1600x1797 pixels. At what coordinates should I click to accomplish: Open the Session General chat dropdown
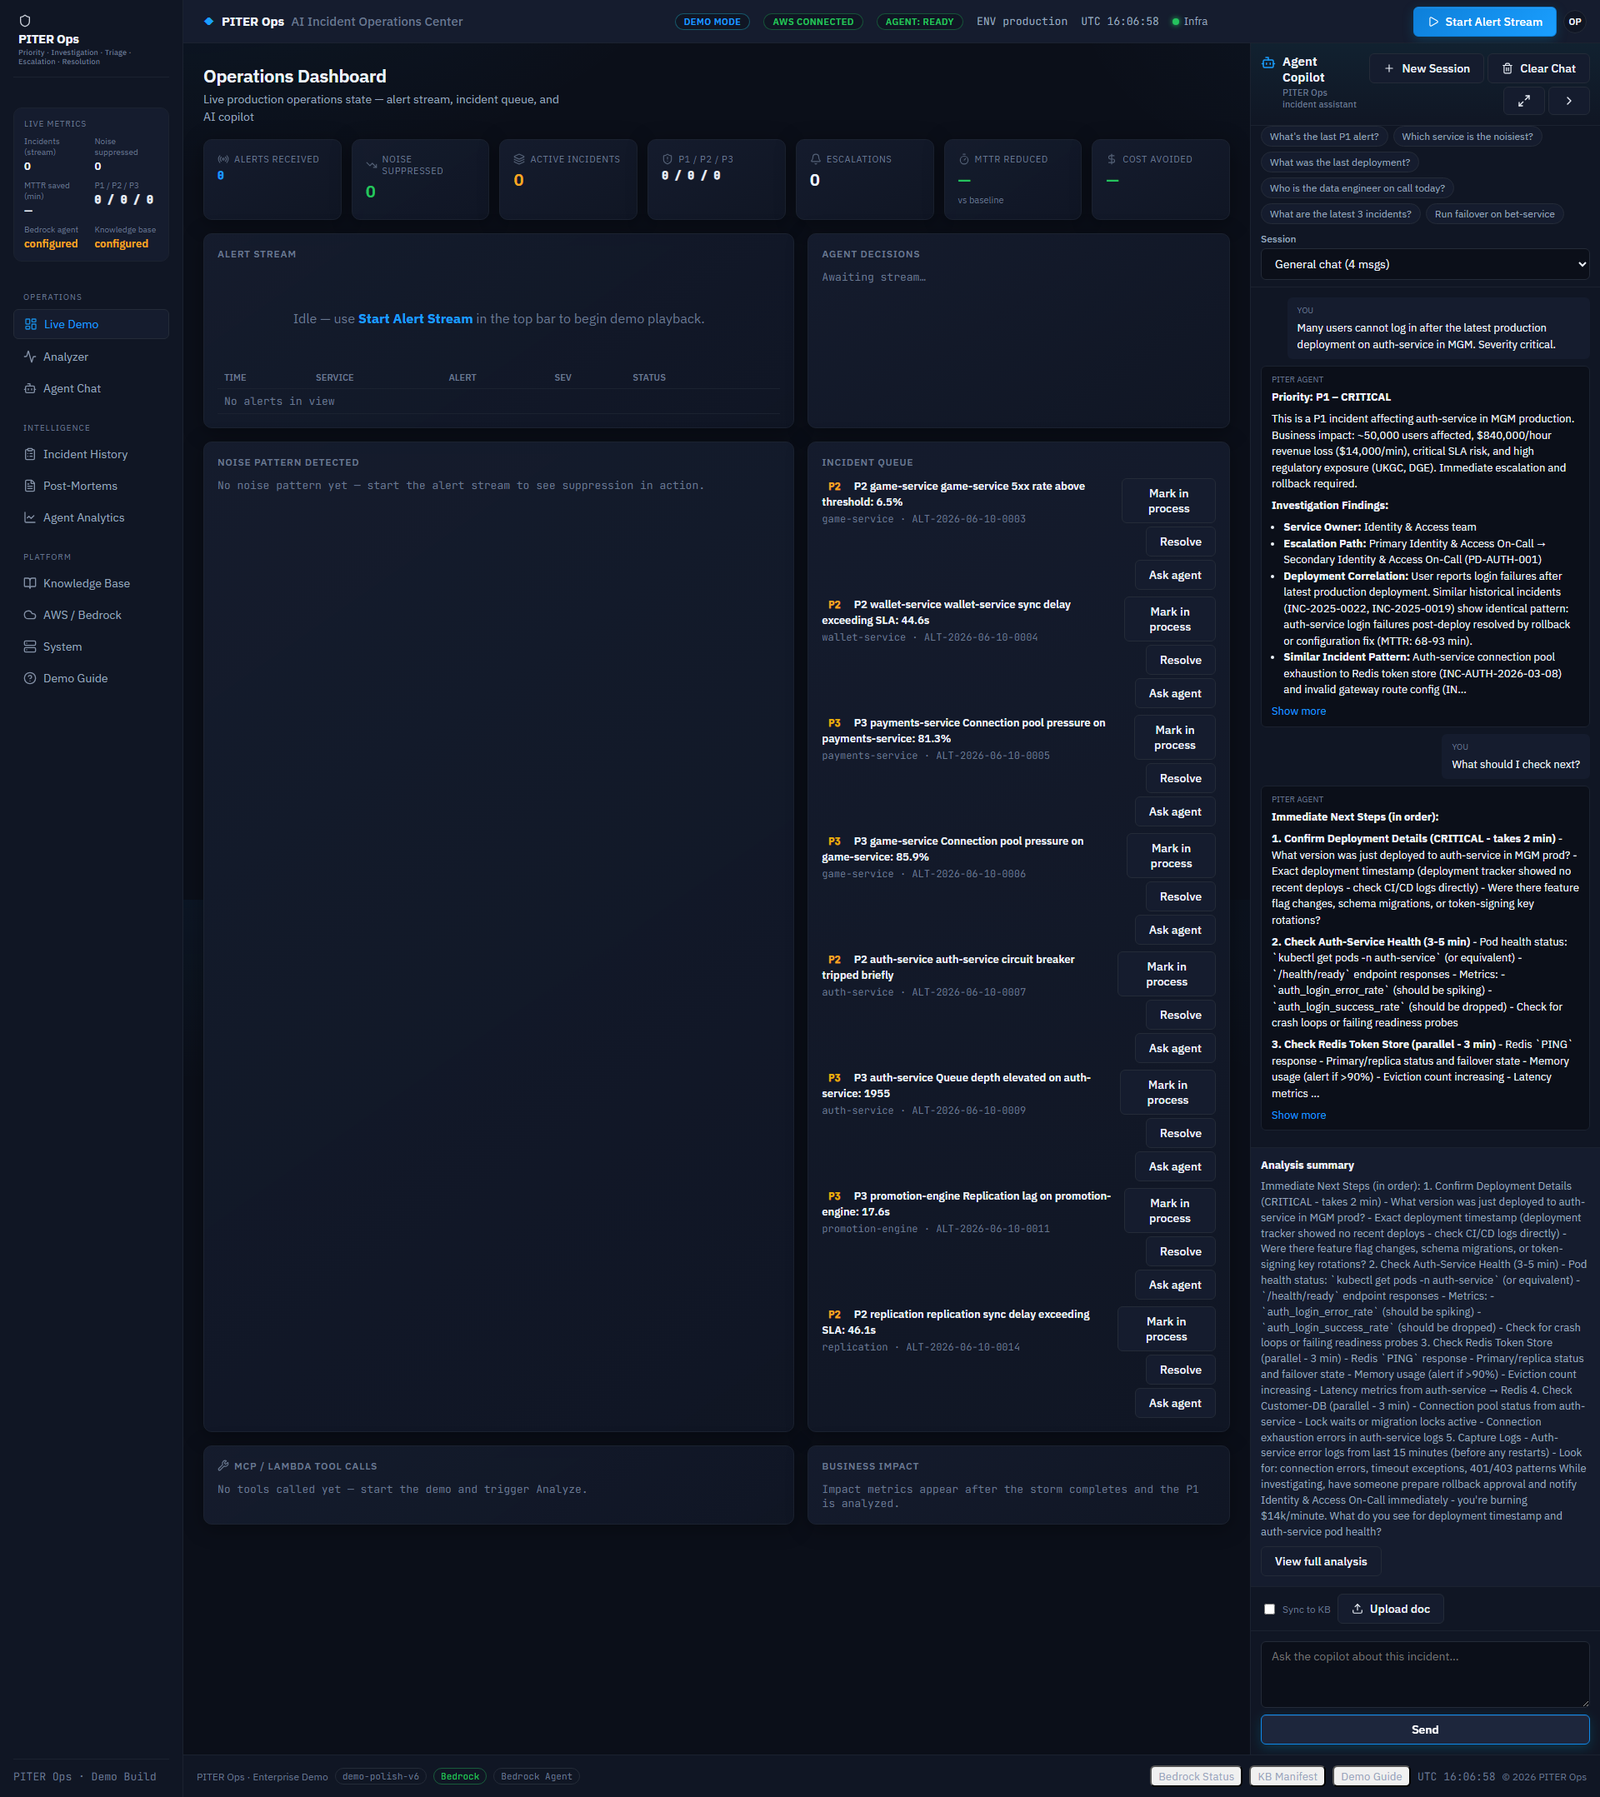click(1425, 264)
